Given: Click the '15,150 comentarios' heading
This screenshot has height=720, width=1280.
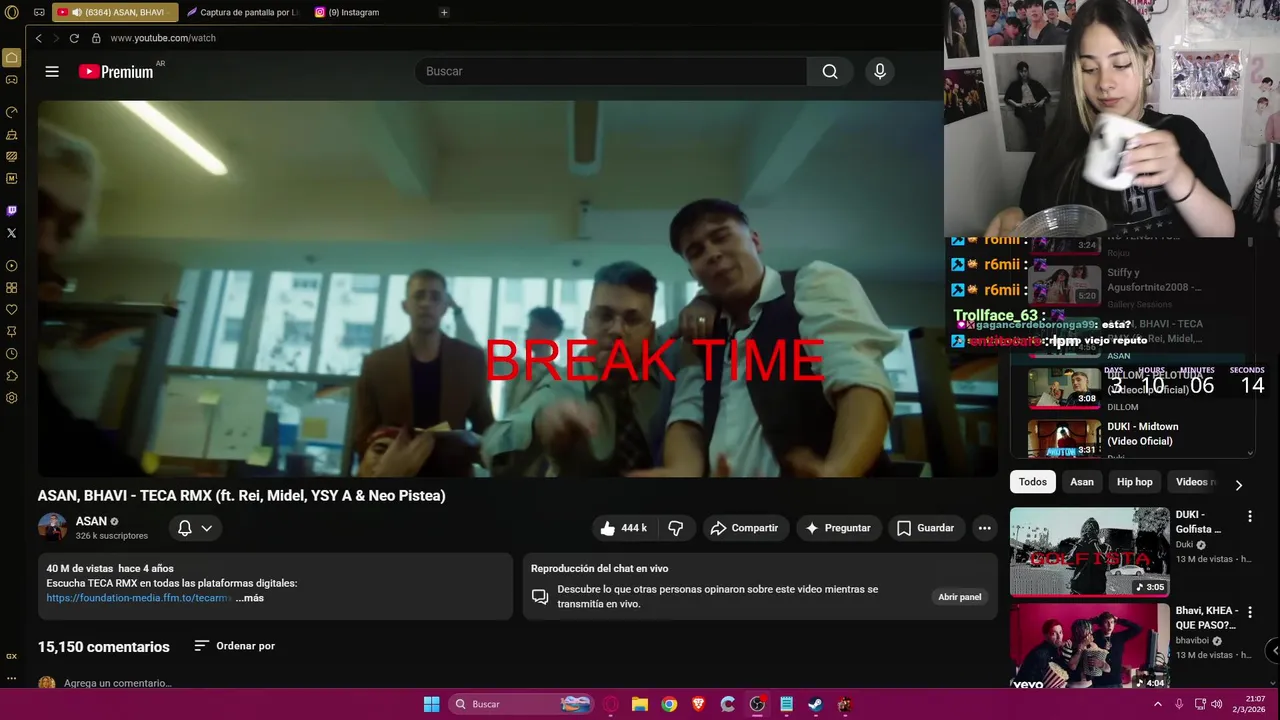Looking at the screenshot, I should coord(104,647).
